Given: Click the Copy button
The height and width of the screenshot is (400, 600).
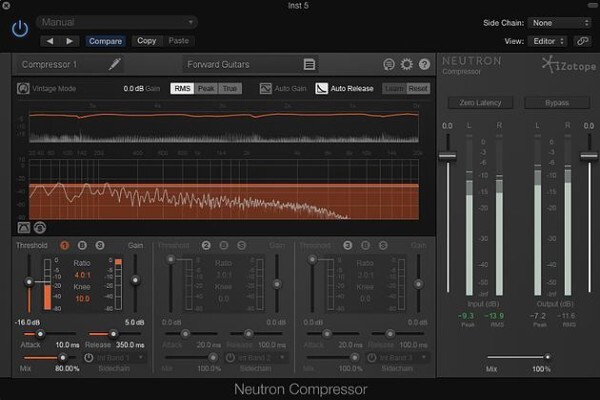Looking at the screenshot, I should [x=147, y=41].
